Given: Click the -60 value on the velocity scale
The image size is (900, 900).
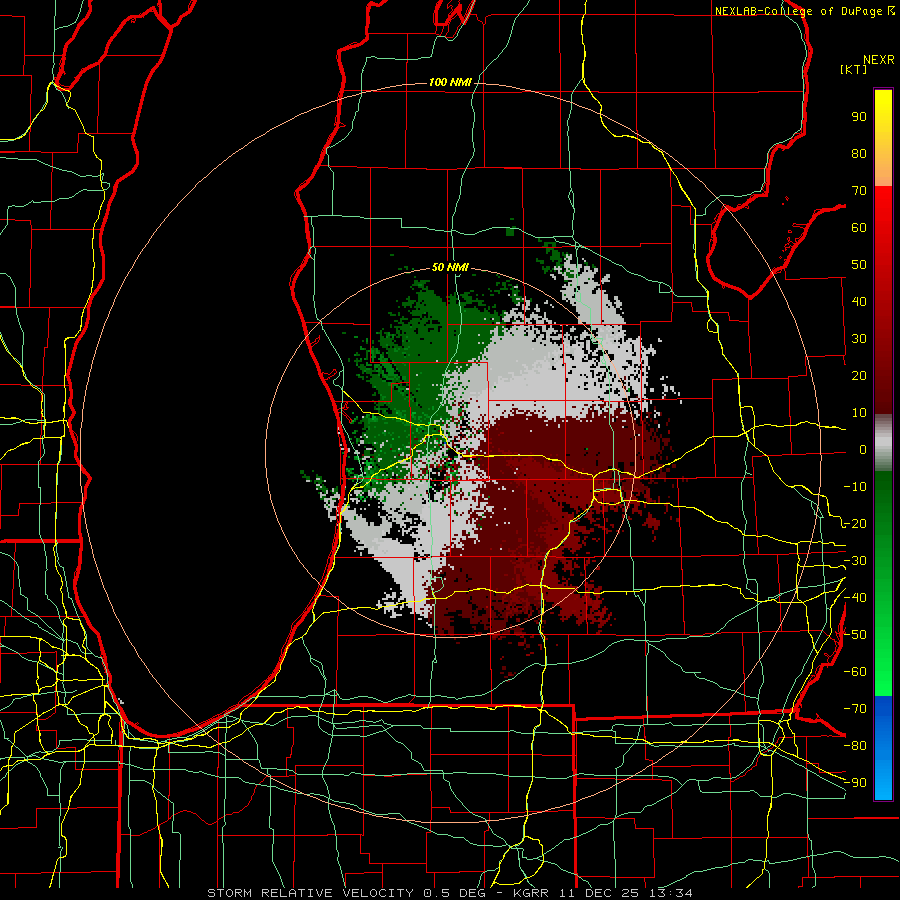Looking at the screenshot, I should click(855, 672).
